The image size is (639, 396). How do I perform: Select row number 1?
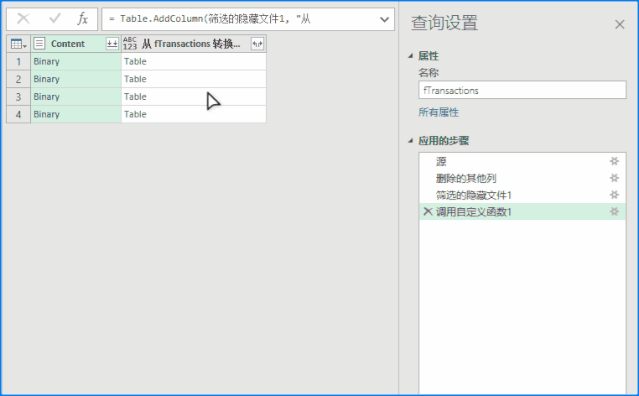pyautogui.click(x=18, y=62)
